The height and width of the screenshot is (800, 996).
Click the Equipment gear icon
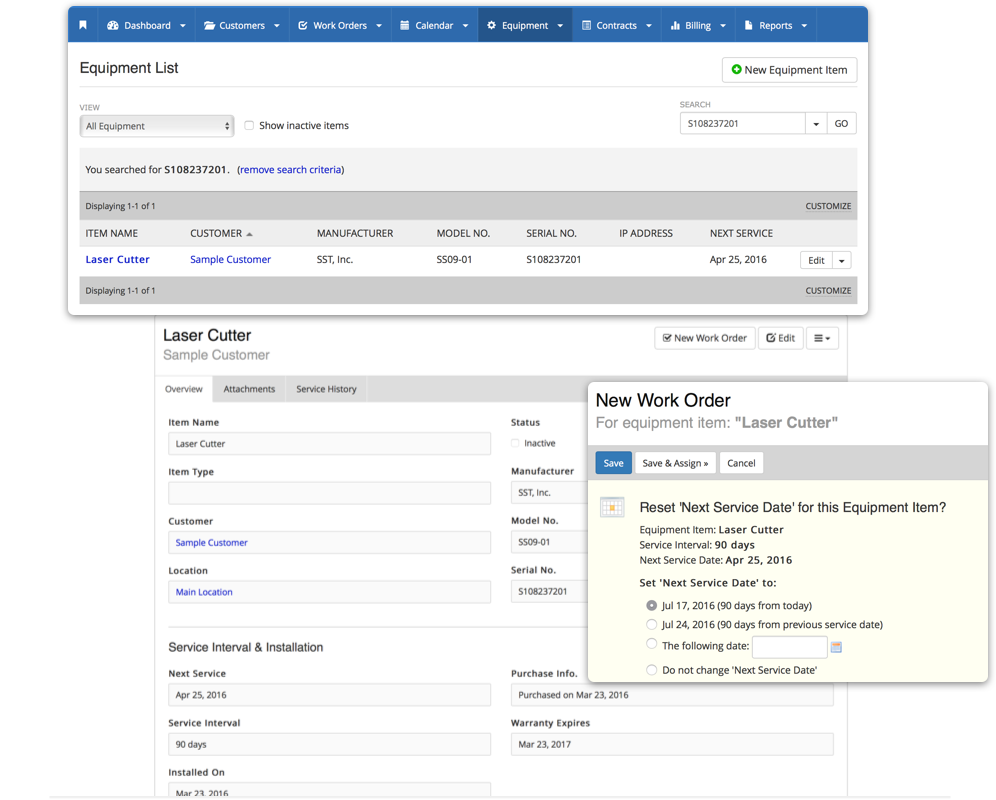click(x=491, y=25)
